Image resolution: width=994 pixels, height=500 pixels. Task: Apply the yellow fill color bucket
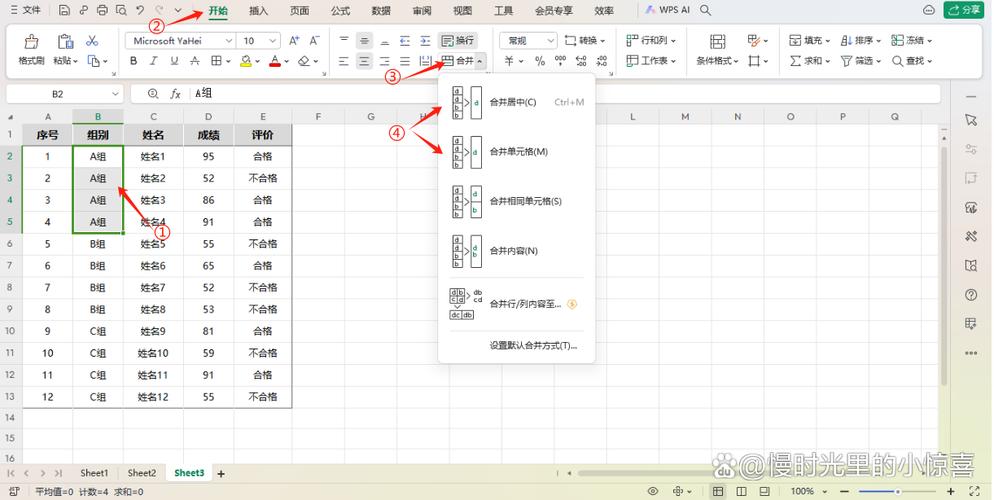click(246, 61)
